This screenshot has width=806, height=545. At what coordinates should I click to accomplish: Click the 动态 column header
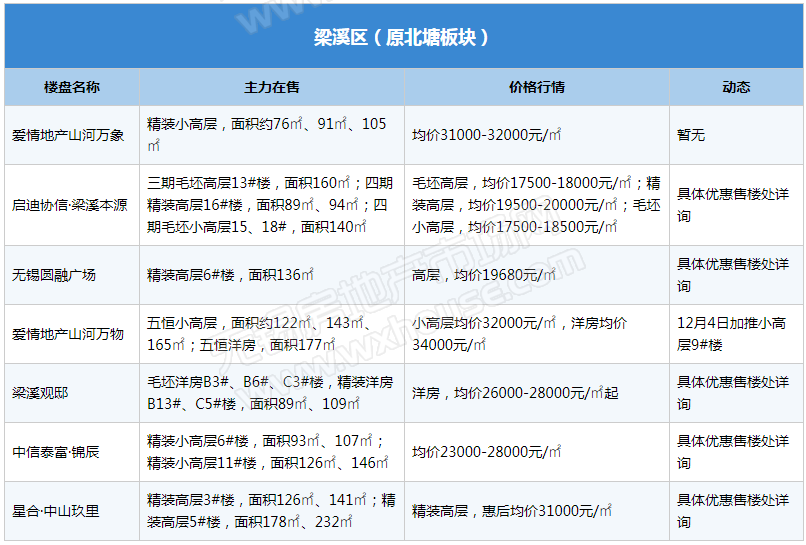[x=736, y=87]
